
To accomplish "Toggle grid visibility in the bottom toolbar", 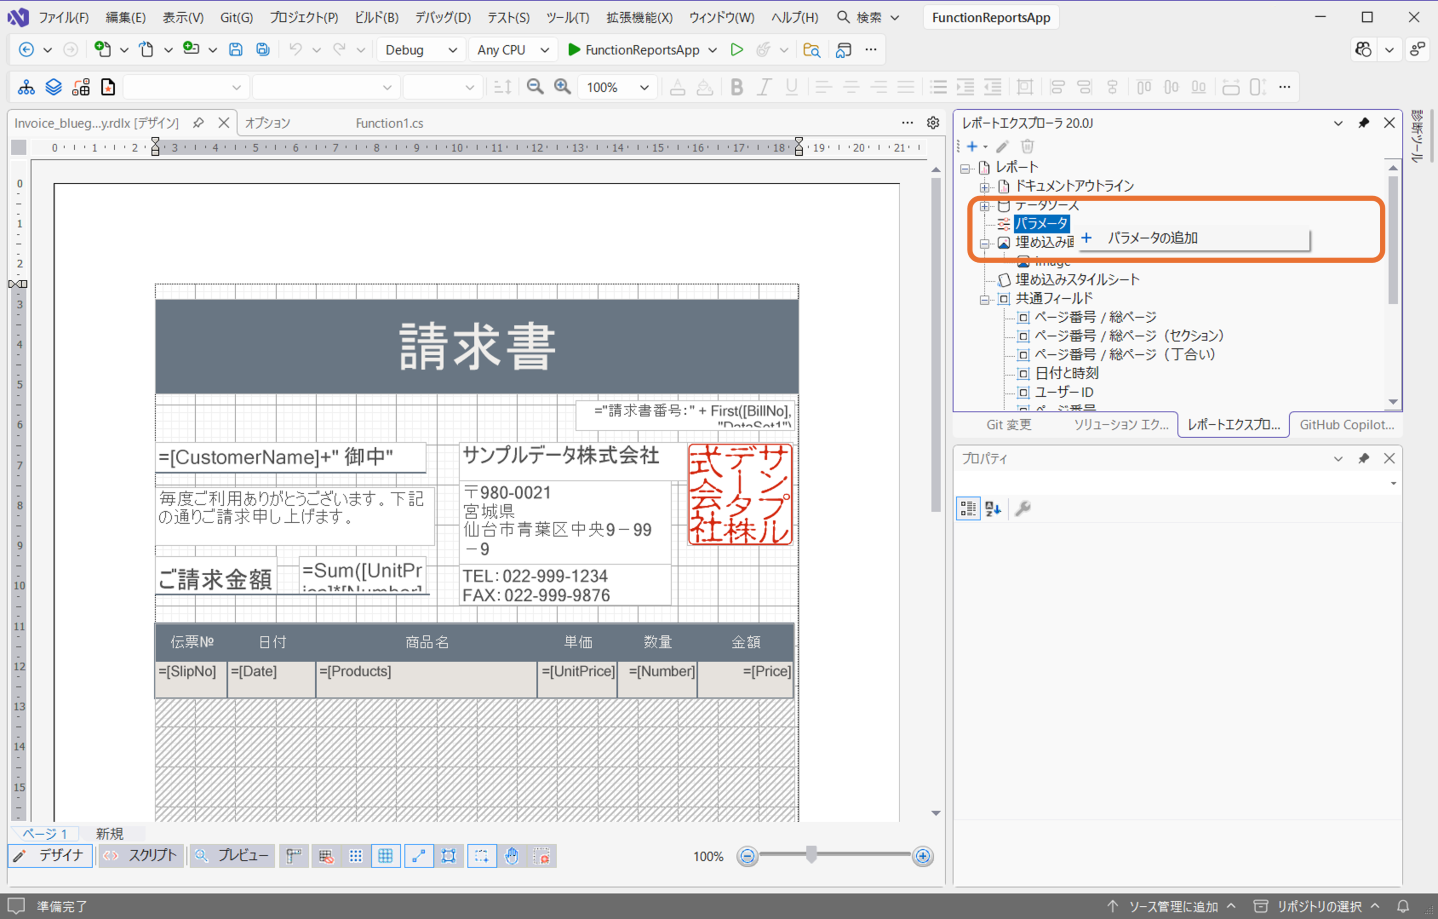I will pyautogui.click(x=385, y=856).
